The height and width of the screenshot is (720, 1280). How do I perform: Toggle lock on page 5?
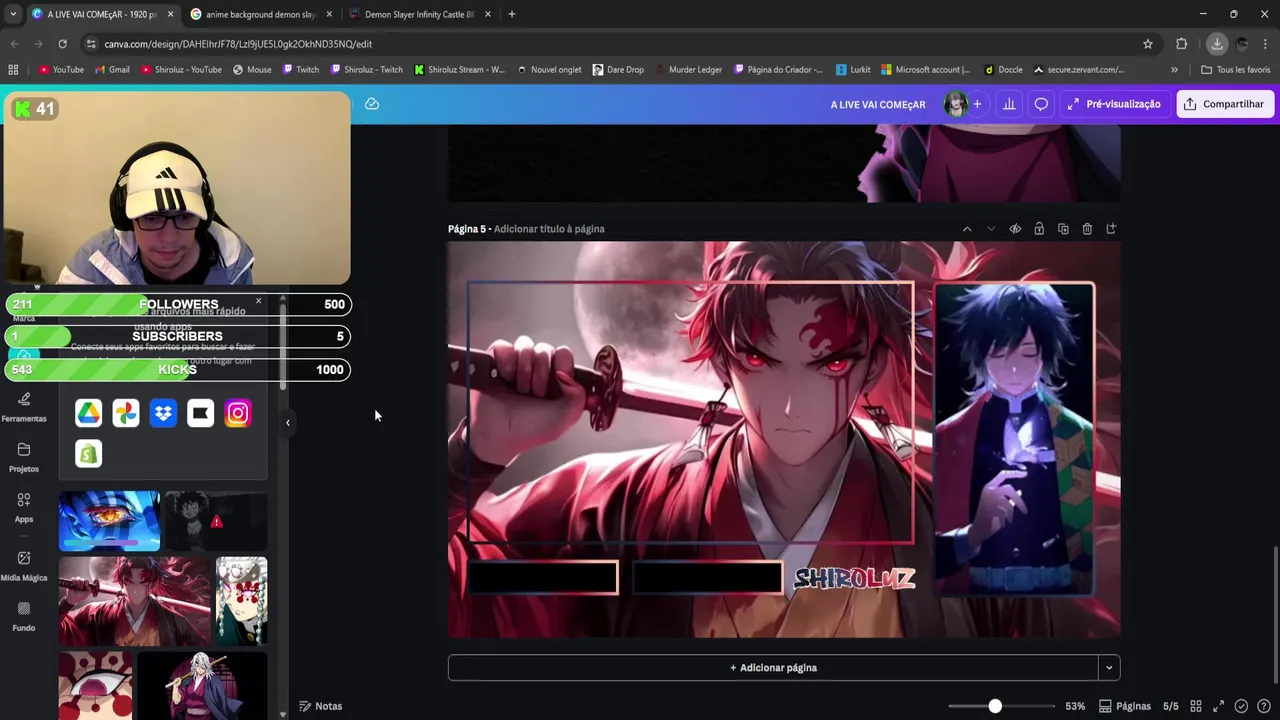click(1039, 229)
